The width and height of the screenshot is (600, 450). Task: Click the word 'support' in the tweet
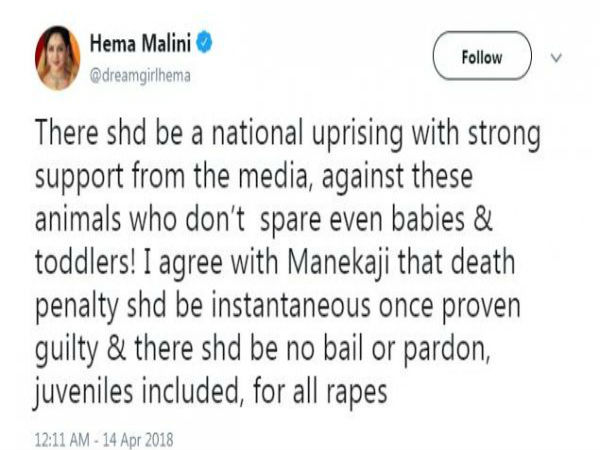click(x=79, y=178)
